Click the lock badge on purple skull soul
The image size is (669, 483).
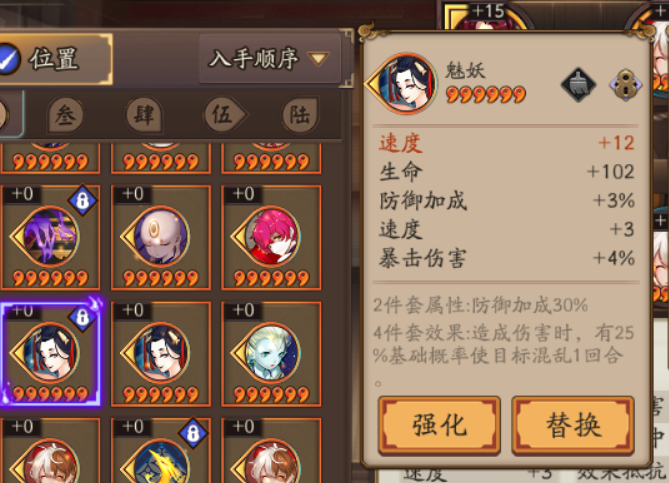[82, 200]
